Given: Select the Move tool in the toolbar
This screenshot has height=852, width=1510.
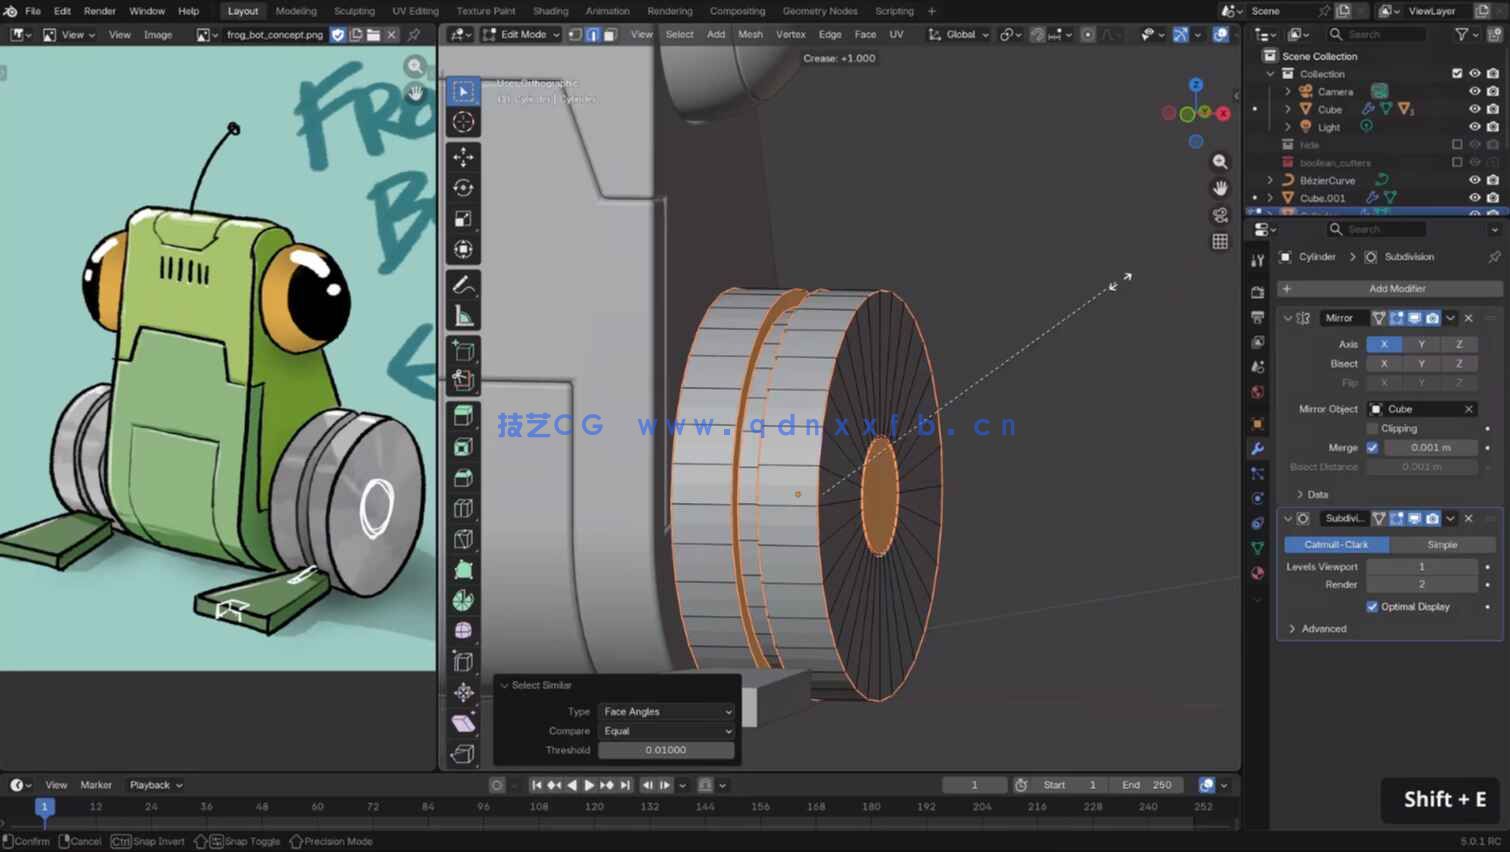Looking at the screenshot, I should point(463,157).
